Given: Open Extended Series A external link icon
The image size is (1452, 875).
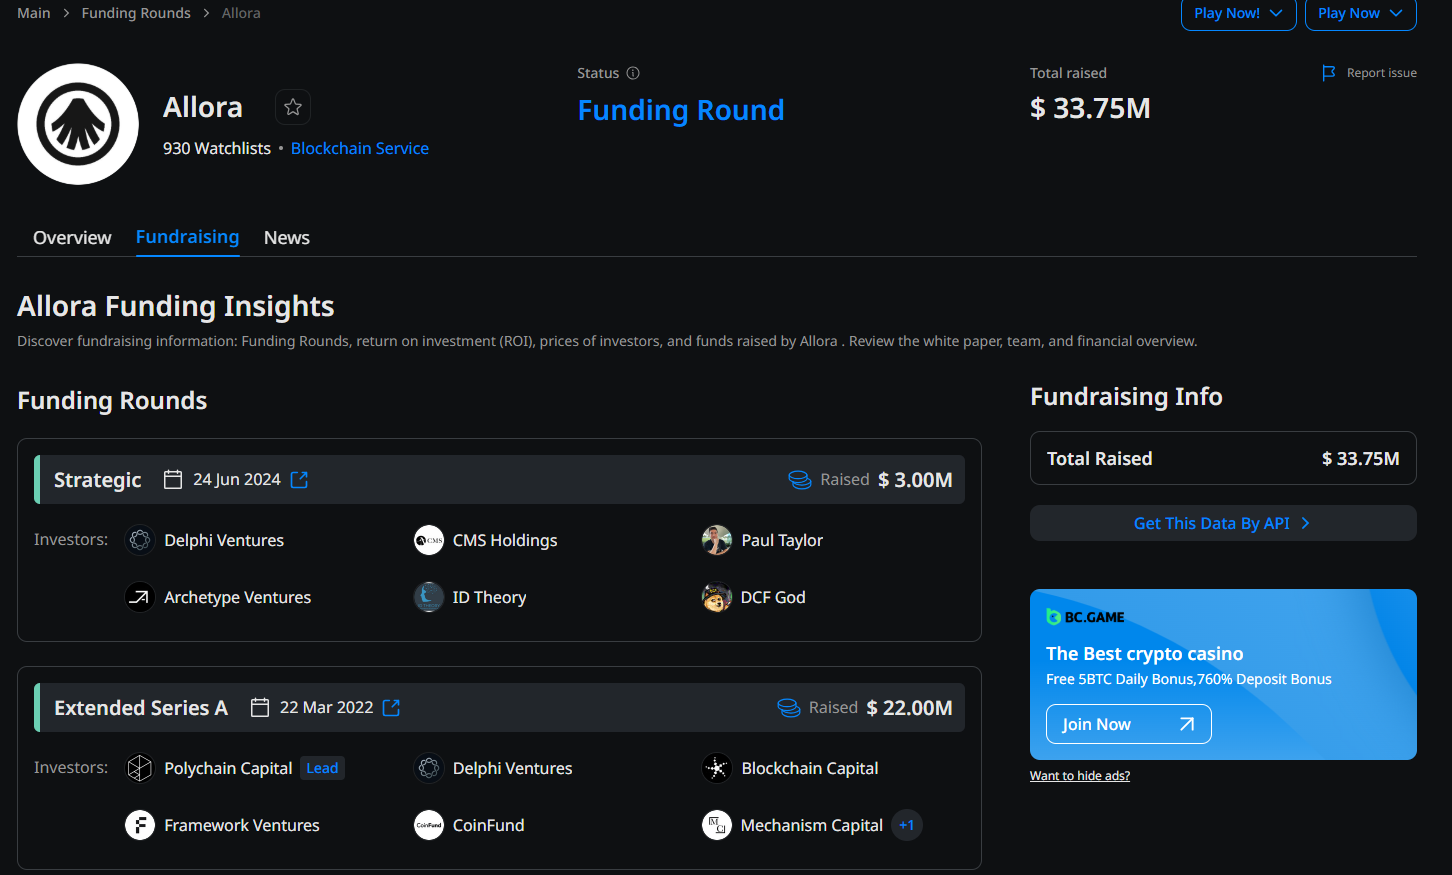Looking at the screenshot, I should (392, 708).
